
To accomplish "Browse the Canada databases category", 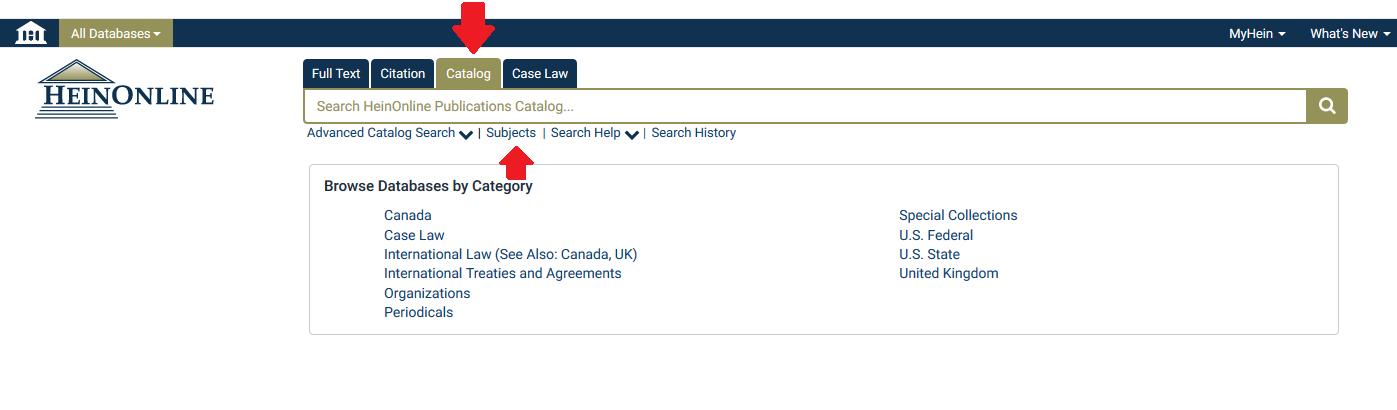I will click(x=408, y=215).
